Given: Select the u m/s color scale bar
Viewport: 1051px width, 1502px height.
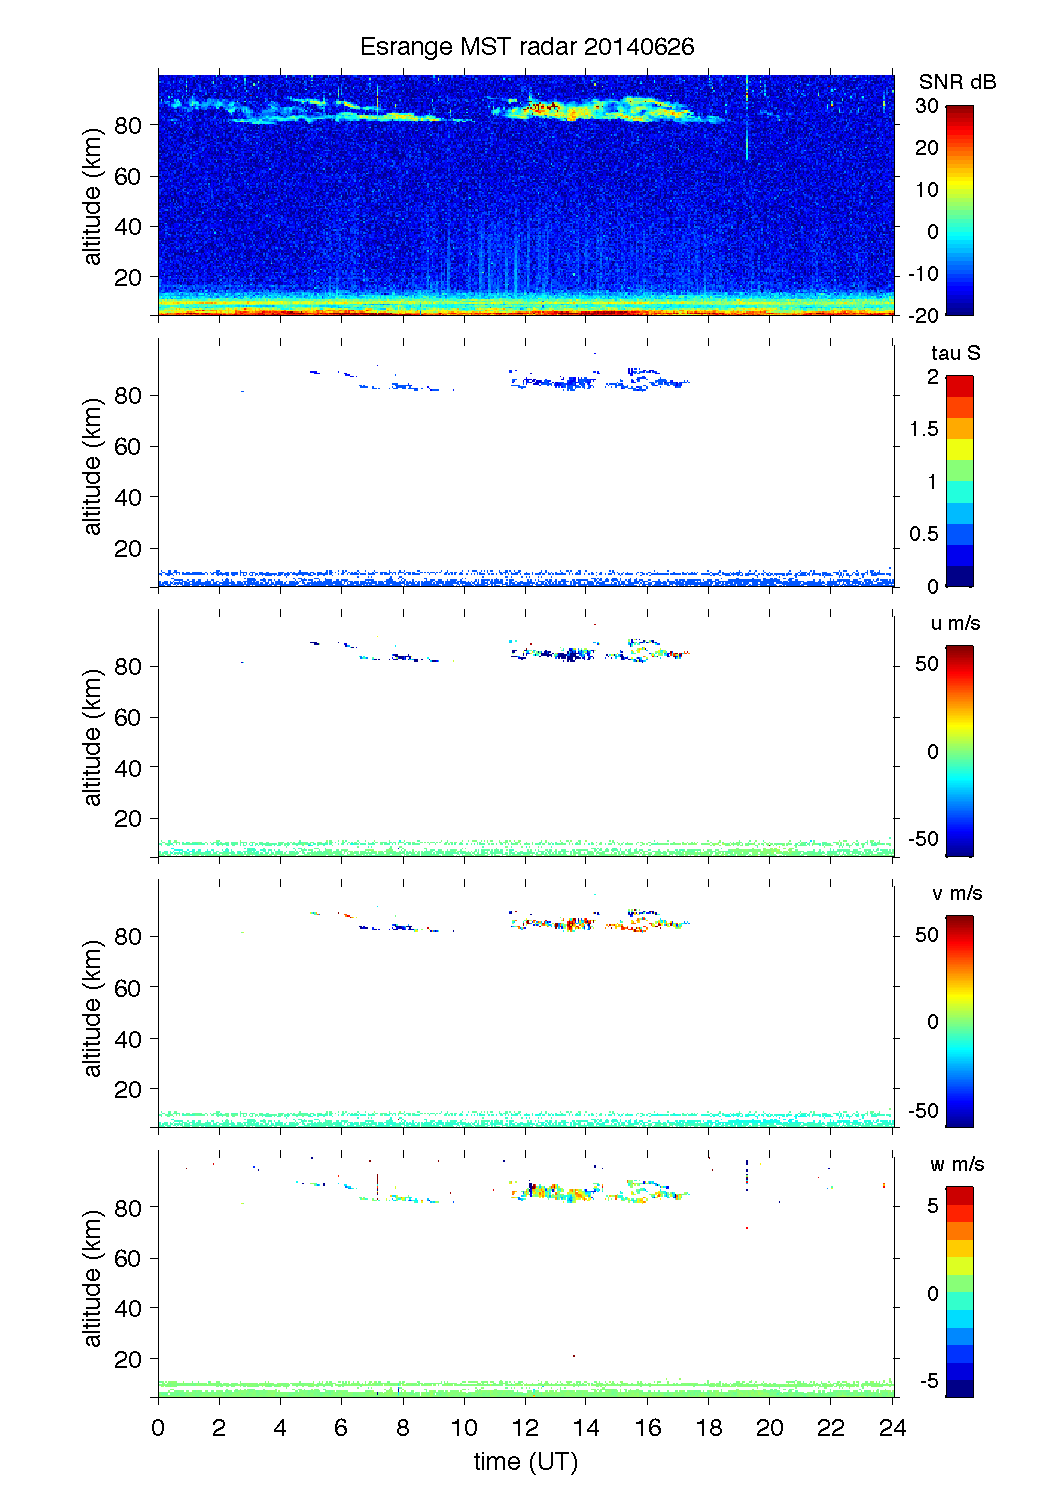Looking at the screenshot, I should [x=959, y=751].
